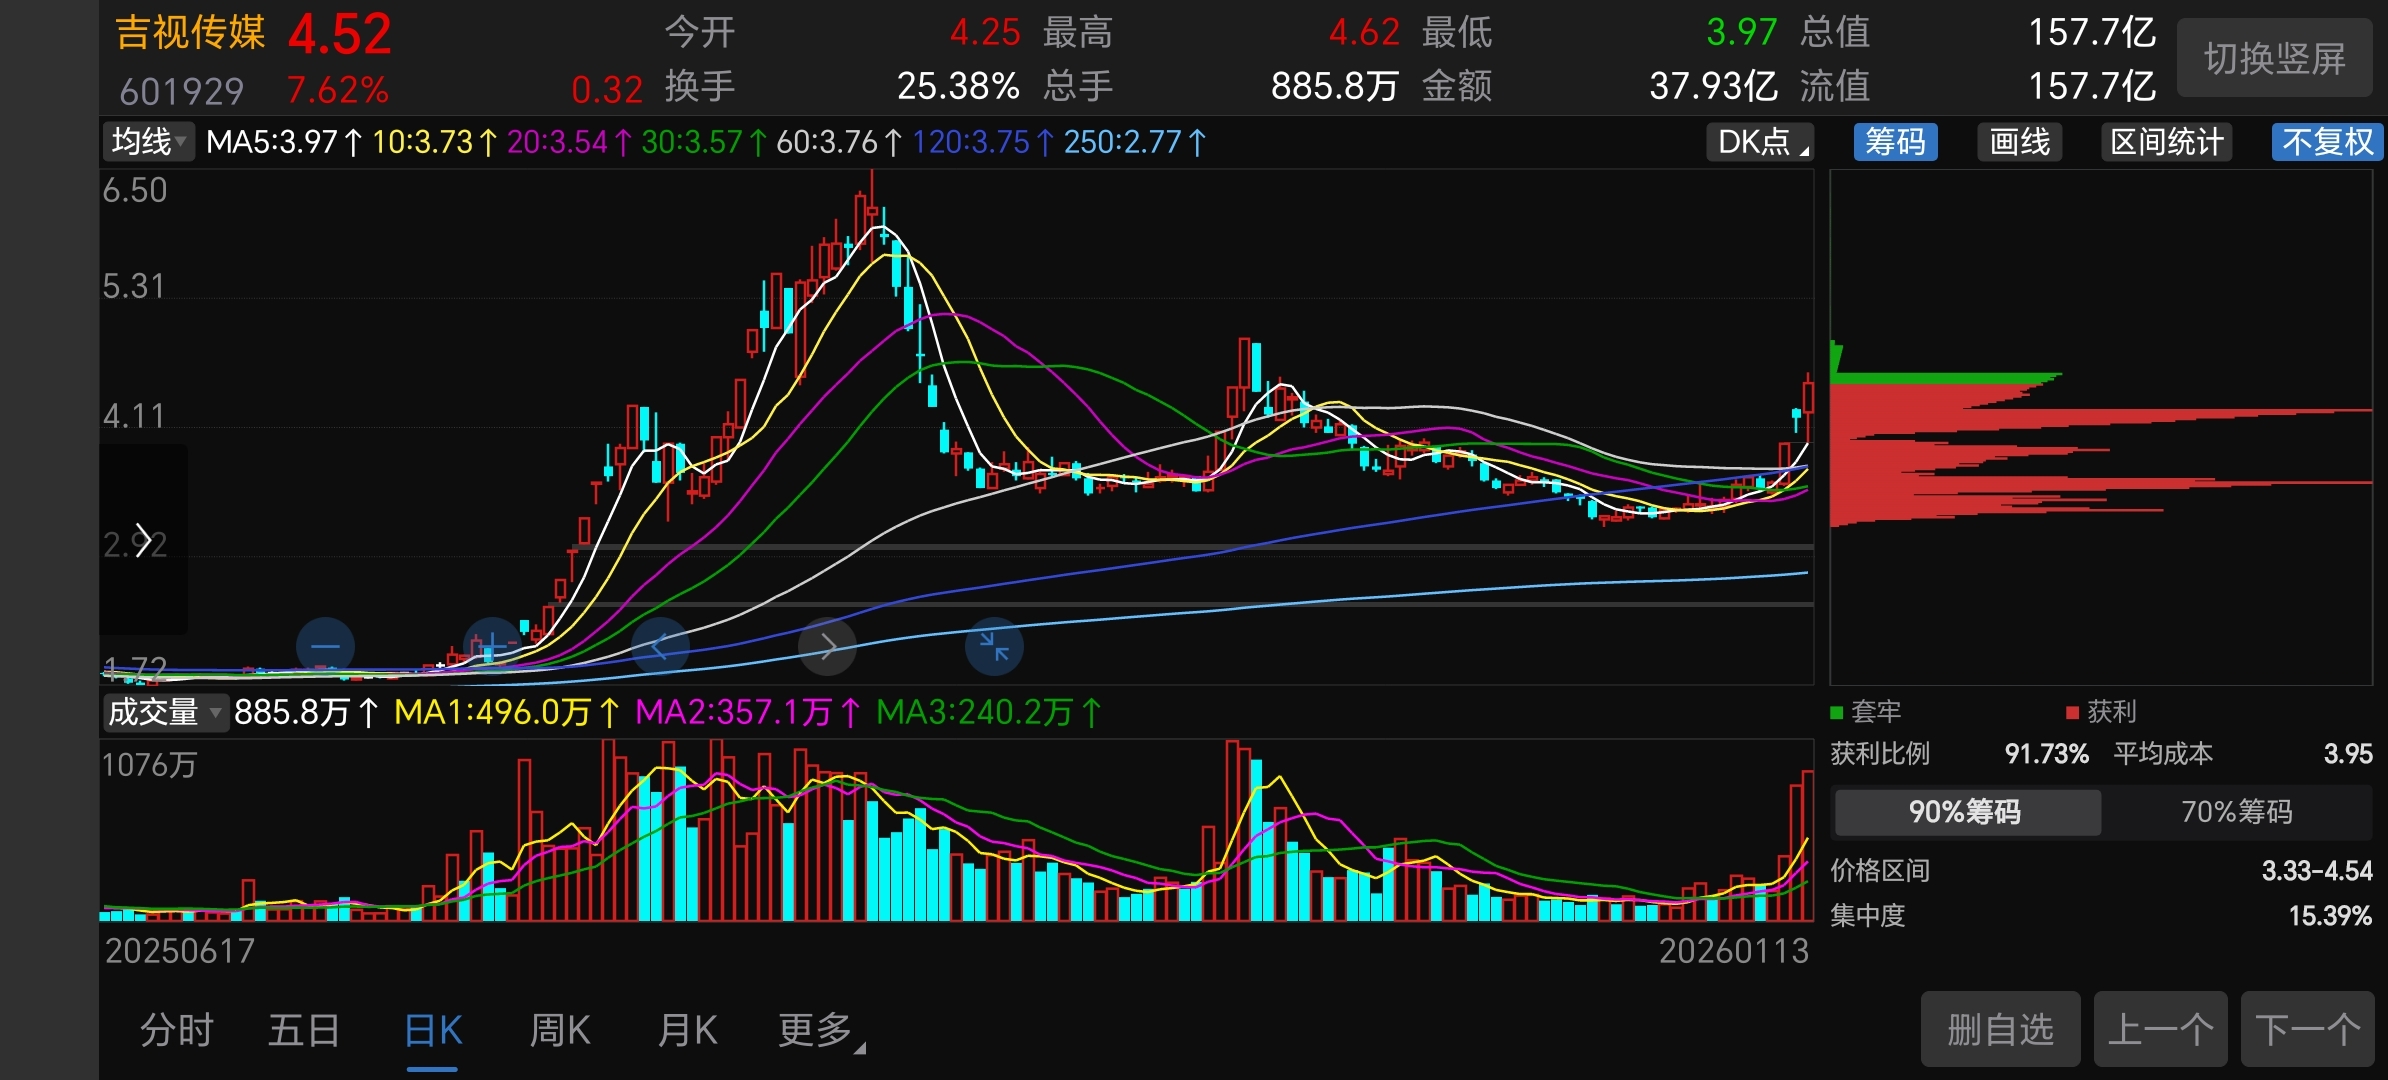Viewport: 2388px width, 1080px height.
Task: Open the DK点 dropdown
Action: pos(1761,142)
